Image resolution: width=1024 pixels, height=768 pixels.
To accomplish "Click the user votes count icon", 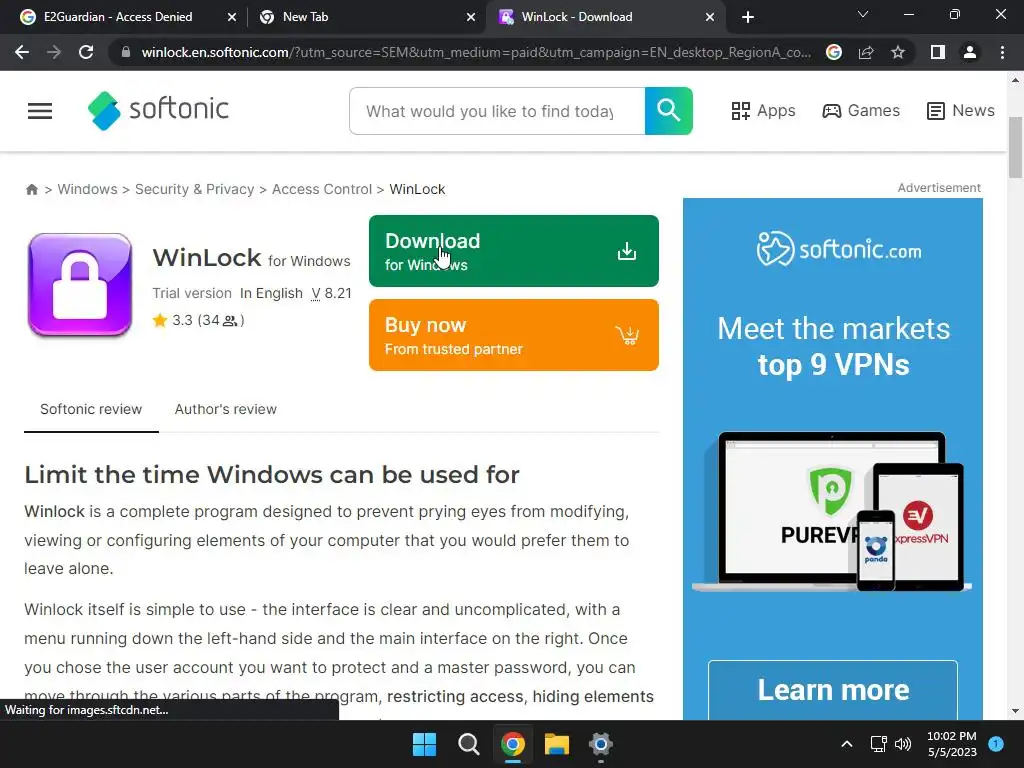I will (230, 321).
